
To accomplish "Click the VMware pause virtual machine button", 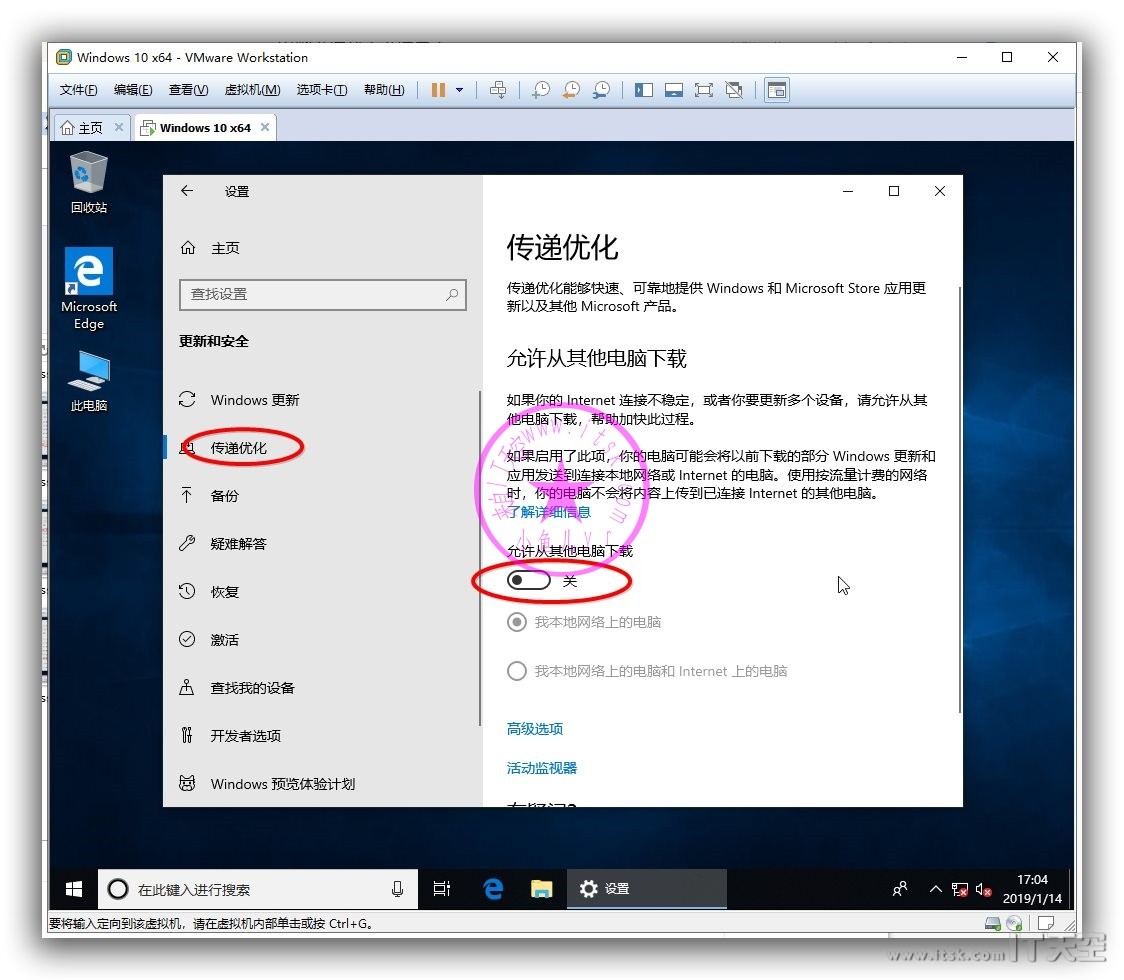I will [x=438, y=90].
